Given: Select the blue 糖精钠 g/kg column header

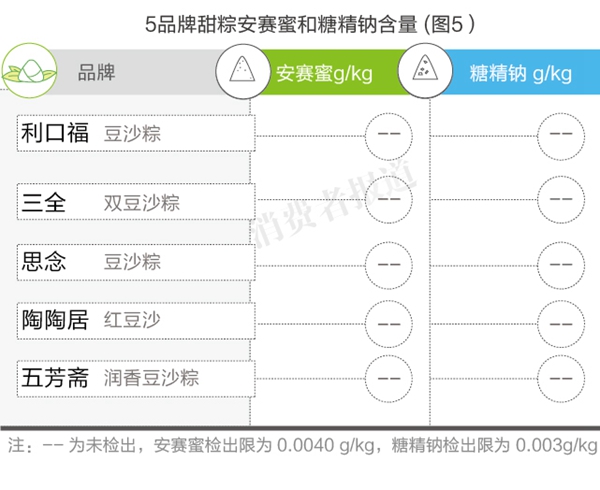Looking at the screenshot, I should pyautogui.click(x=520, y=73).
